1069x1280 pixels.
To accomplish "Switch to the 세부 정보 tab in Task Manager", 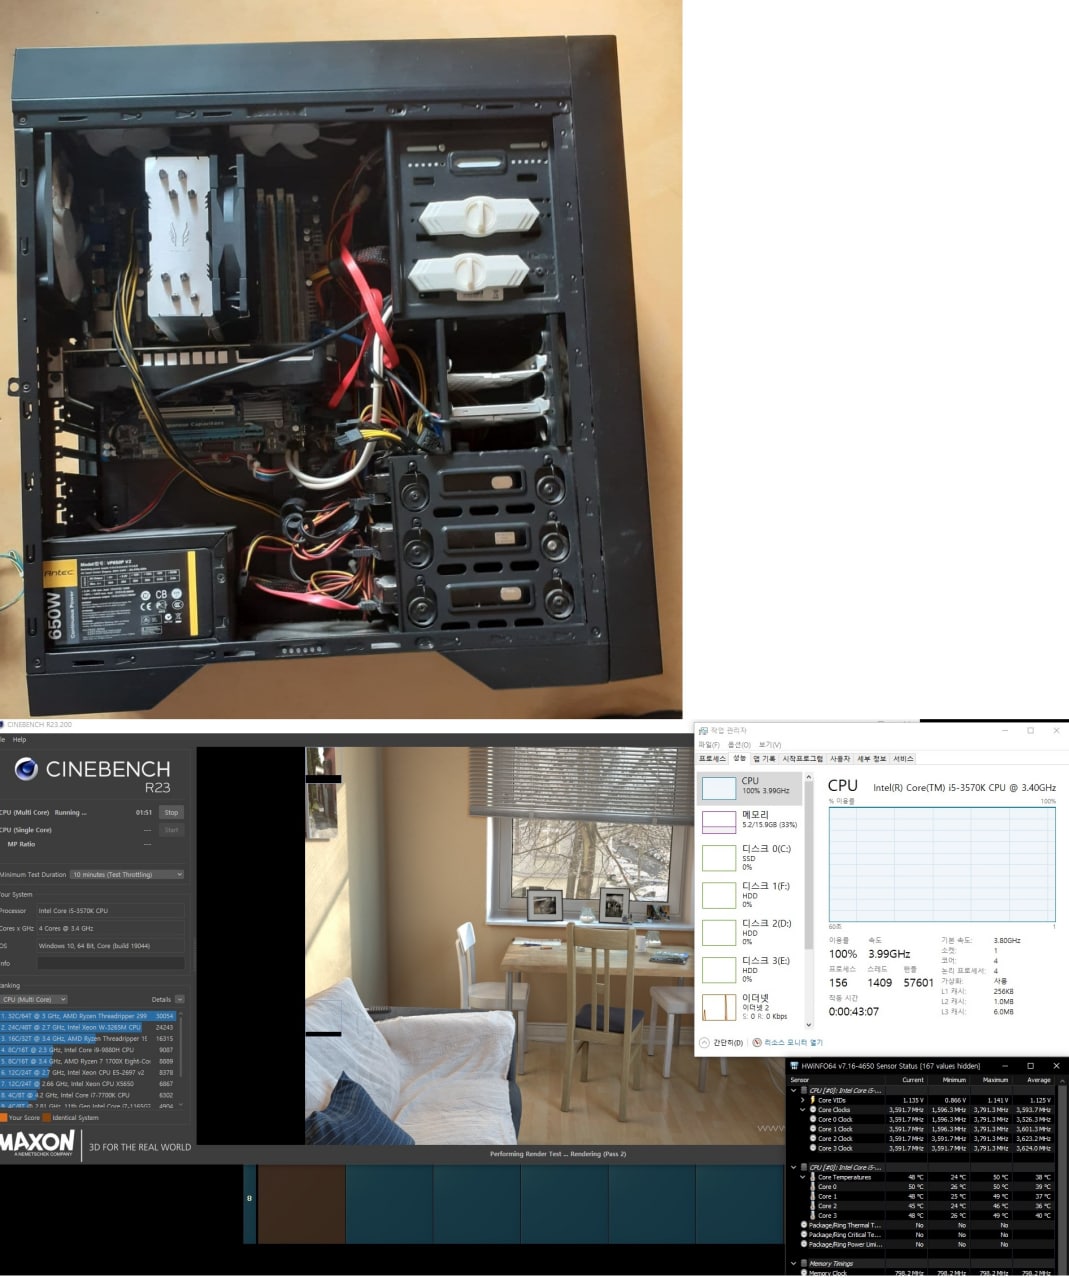I will (872, 759).
